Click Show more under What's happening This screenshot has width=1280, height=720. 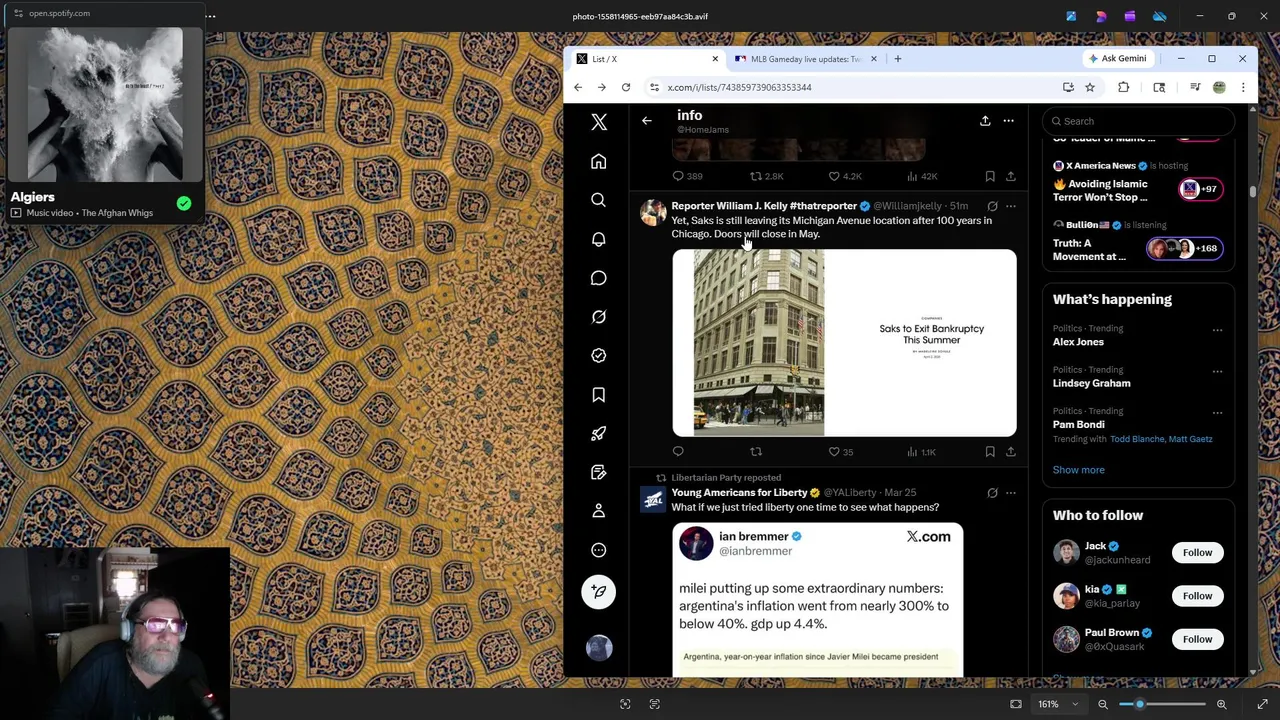1078,470
